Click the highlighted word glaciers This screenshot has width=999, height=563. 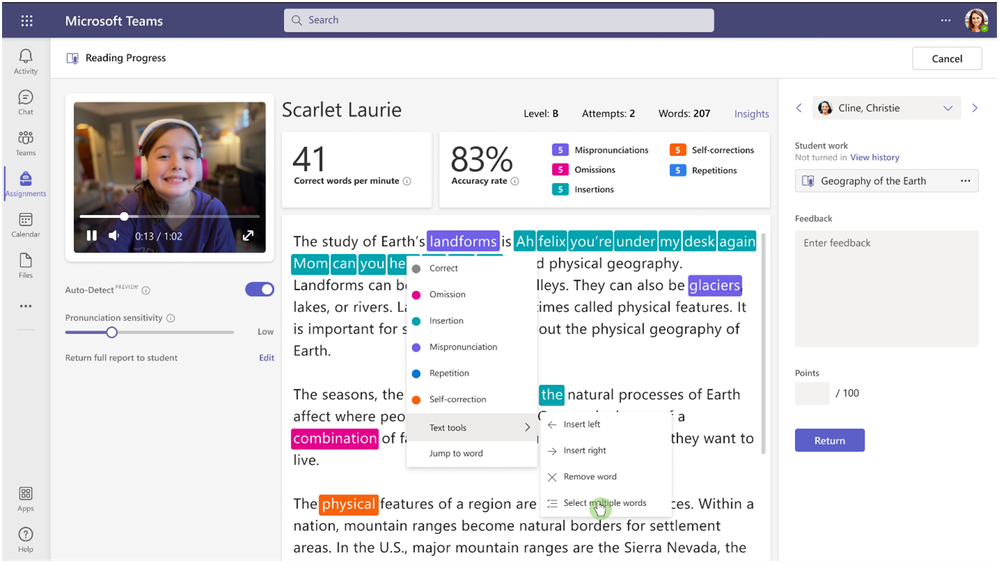click(715, 285)
